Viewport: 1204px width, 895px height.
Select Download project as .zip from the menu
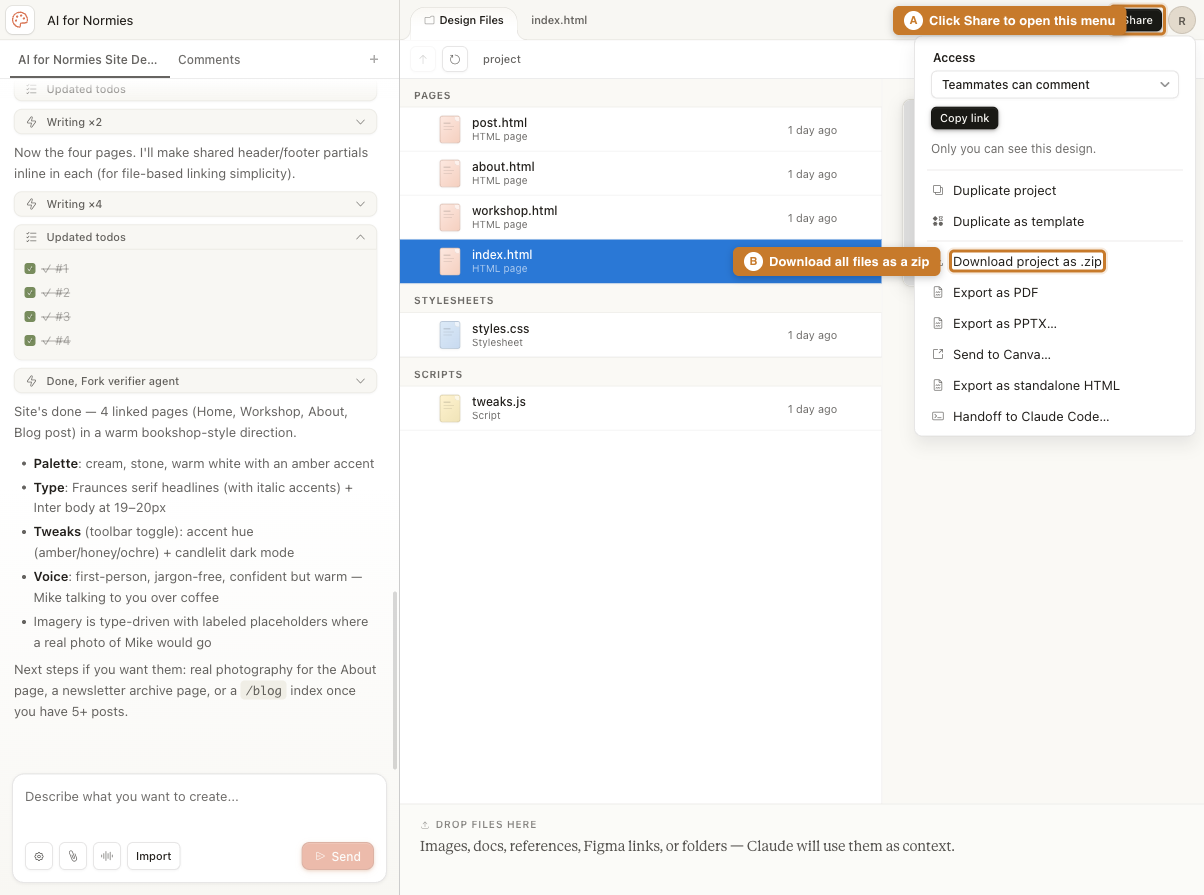pyautogui.click(x=1027, y=261)
